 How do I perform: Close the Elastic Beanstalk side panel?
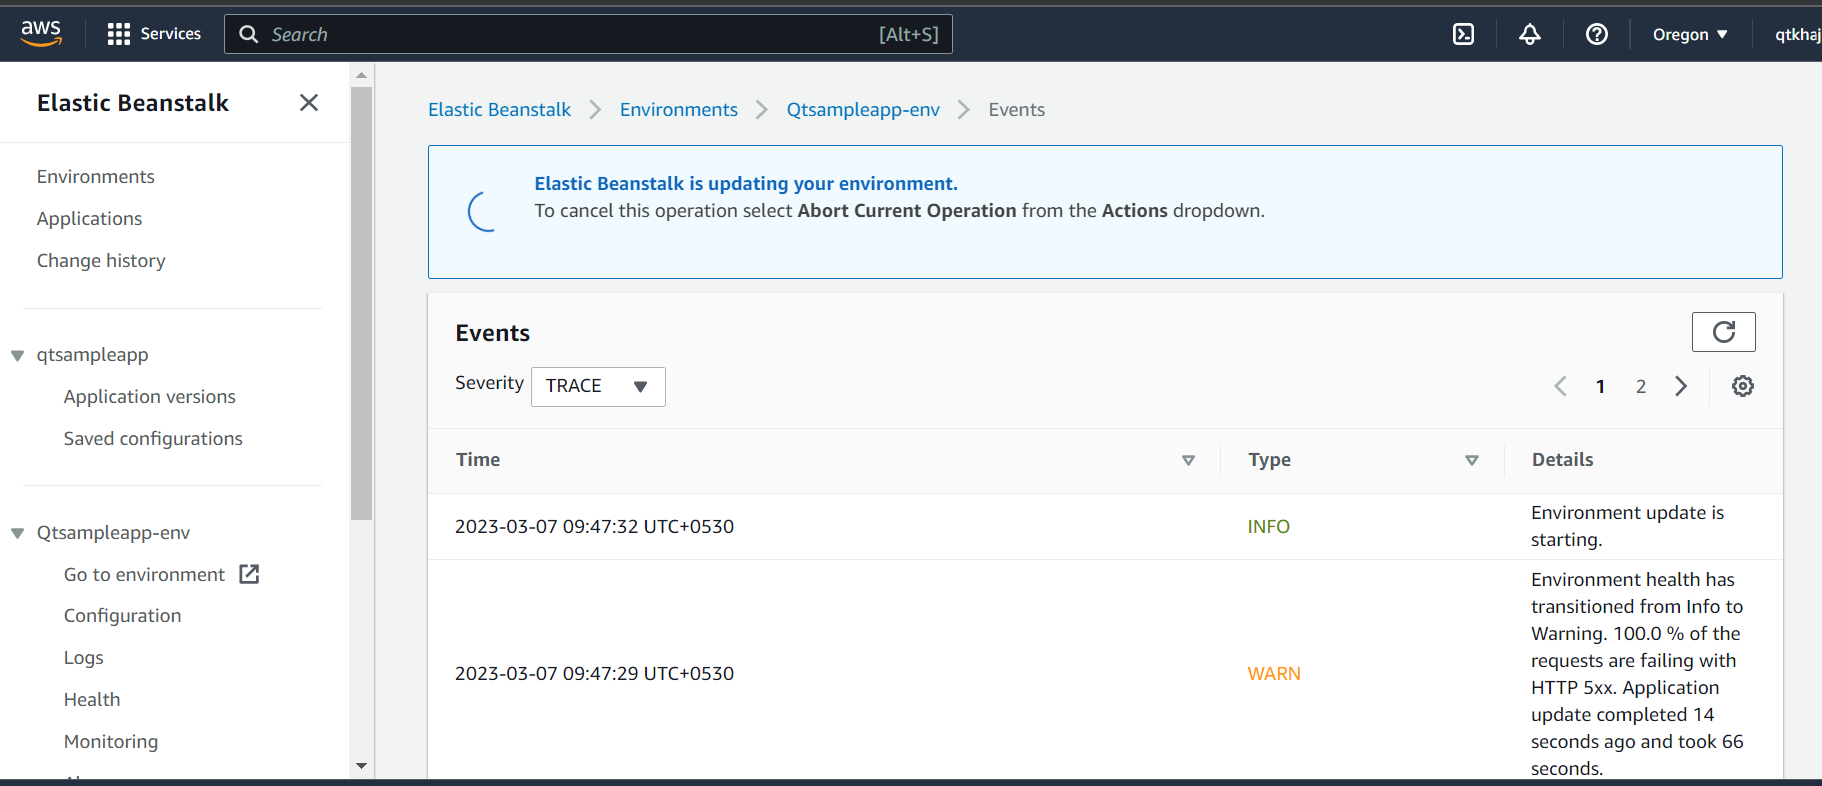[309, 103]
